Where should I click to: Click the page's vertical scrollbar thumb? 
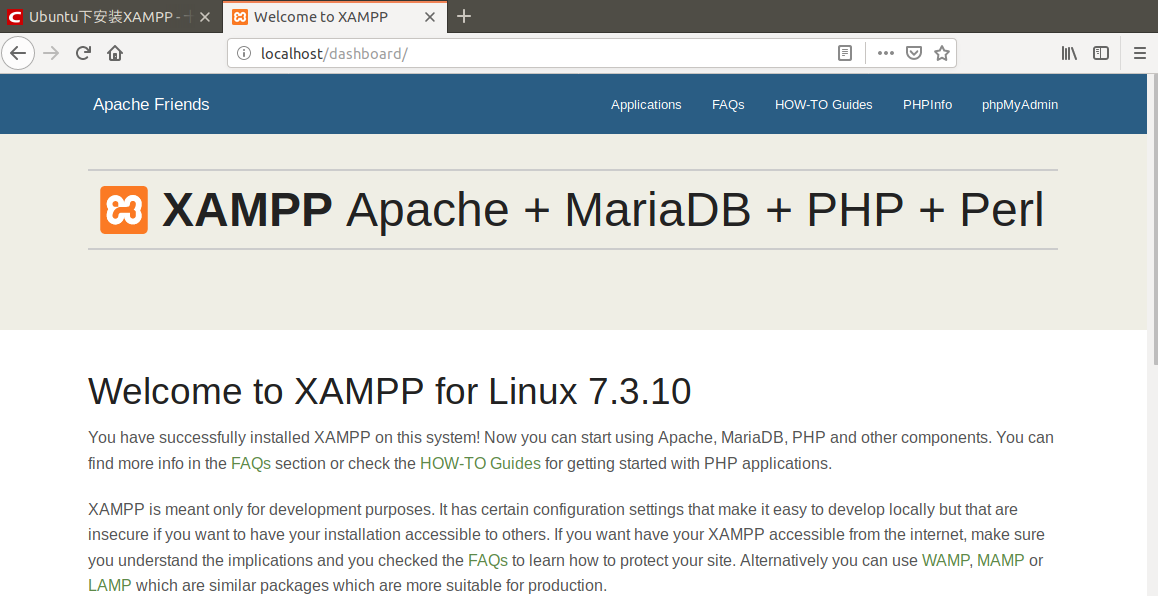pyautogui.click(x=1154, y=219)
